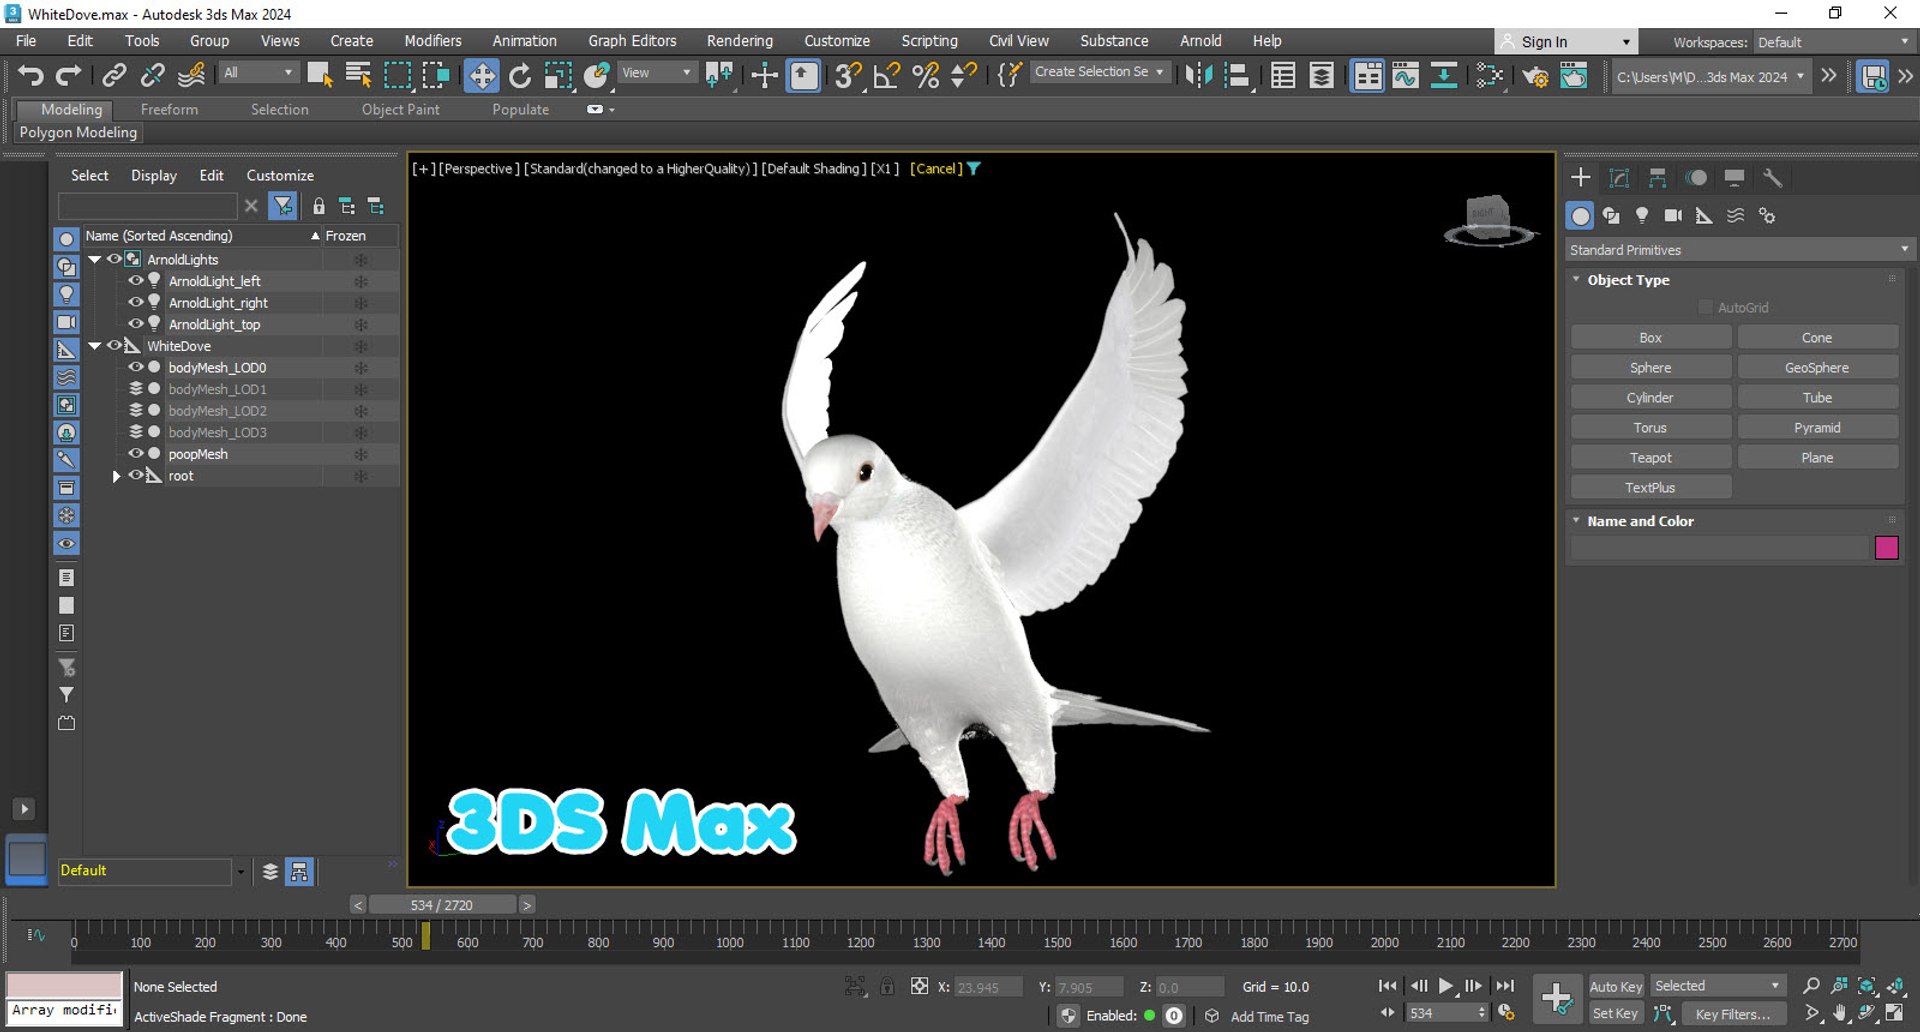Open the Create Selection Set dropdown
The image size is (1920, 1032).
tap(1099, 72)
